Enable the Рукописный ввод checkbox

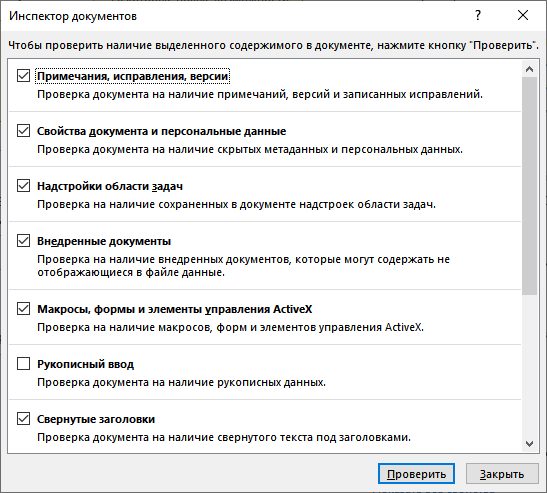click(23, 364)
